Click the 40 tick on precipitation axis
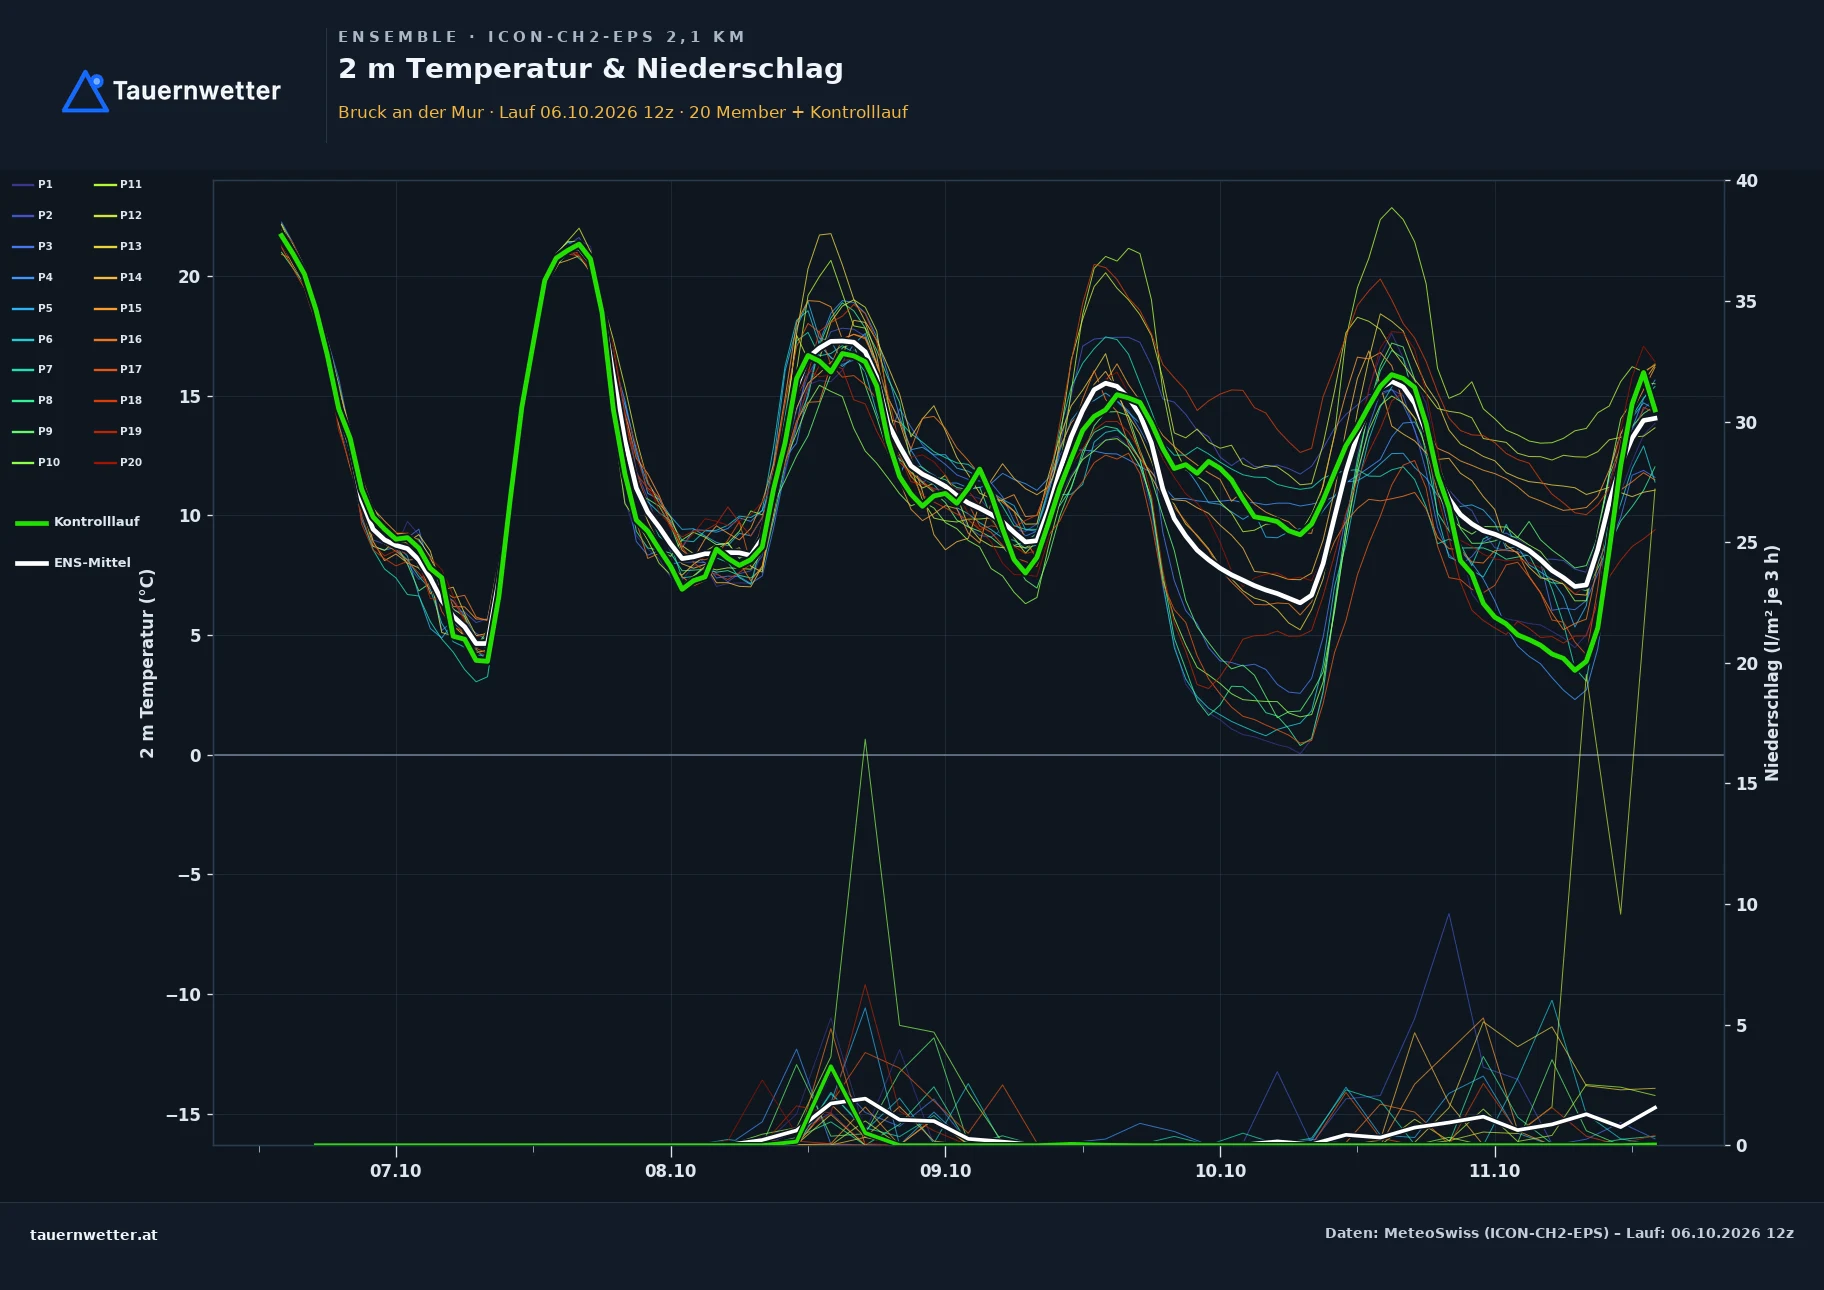The height and width of the screenshot is (1290, 1824). (x=1746, y=181)
